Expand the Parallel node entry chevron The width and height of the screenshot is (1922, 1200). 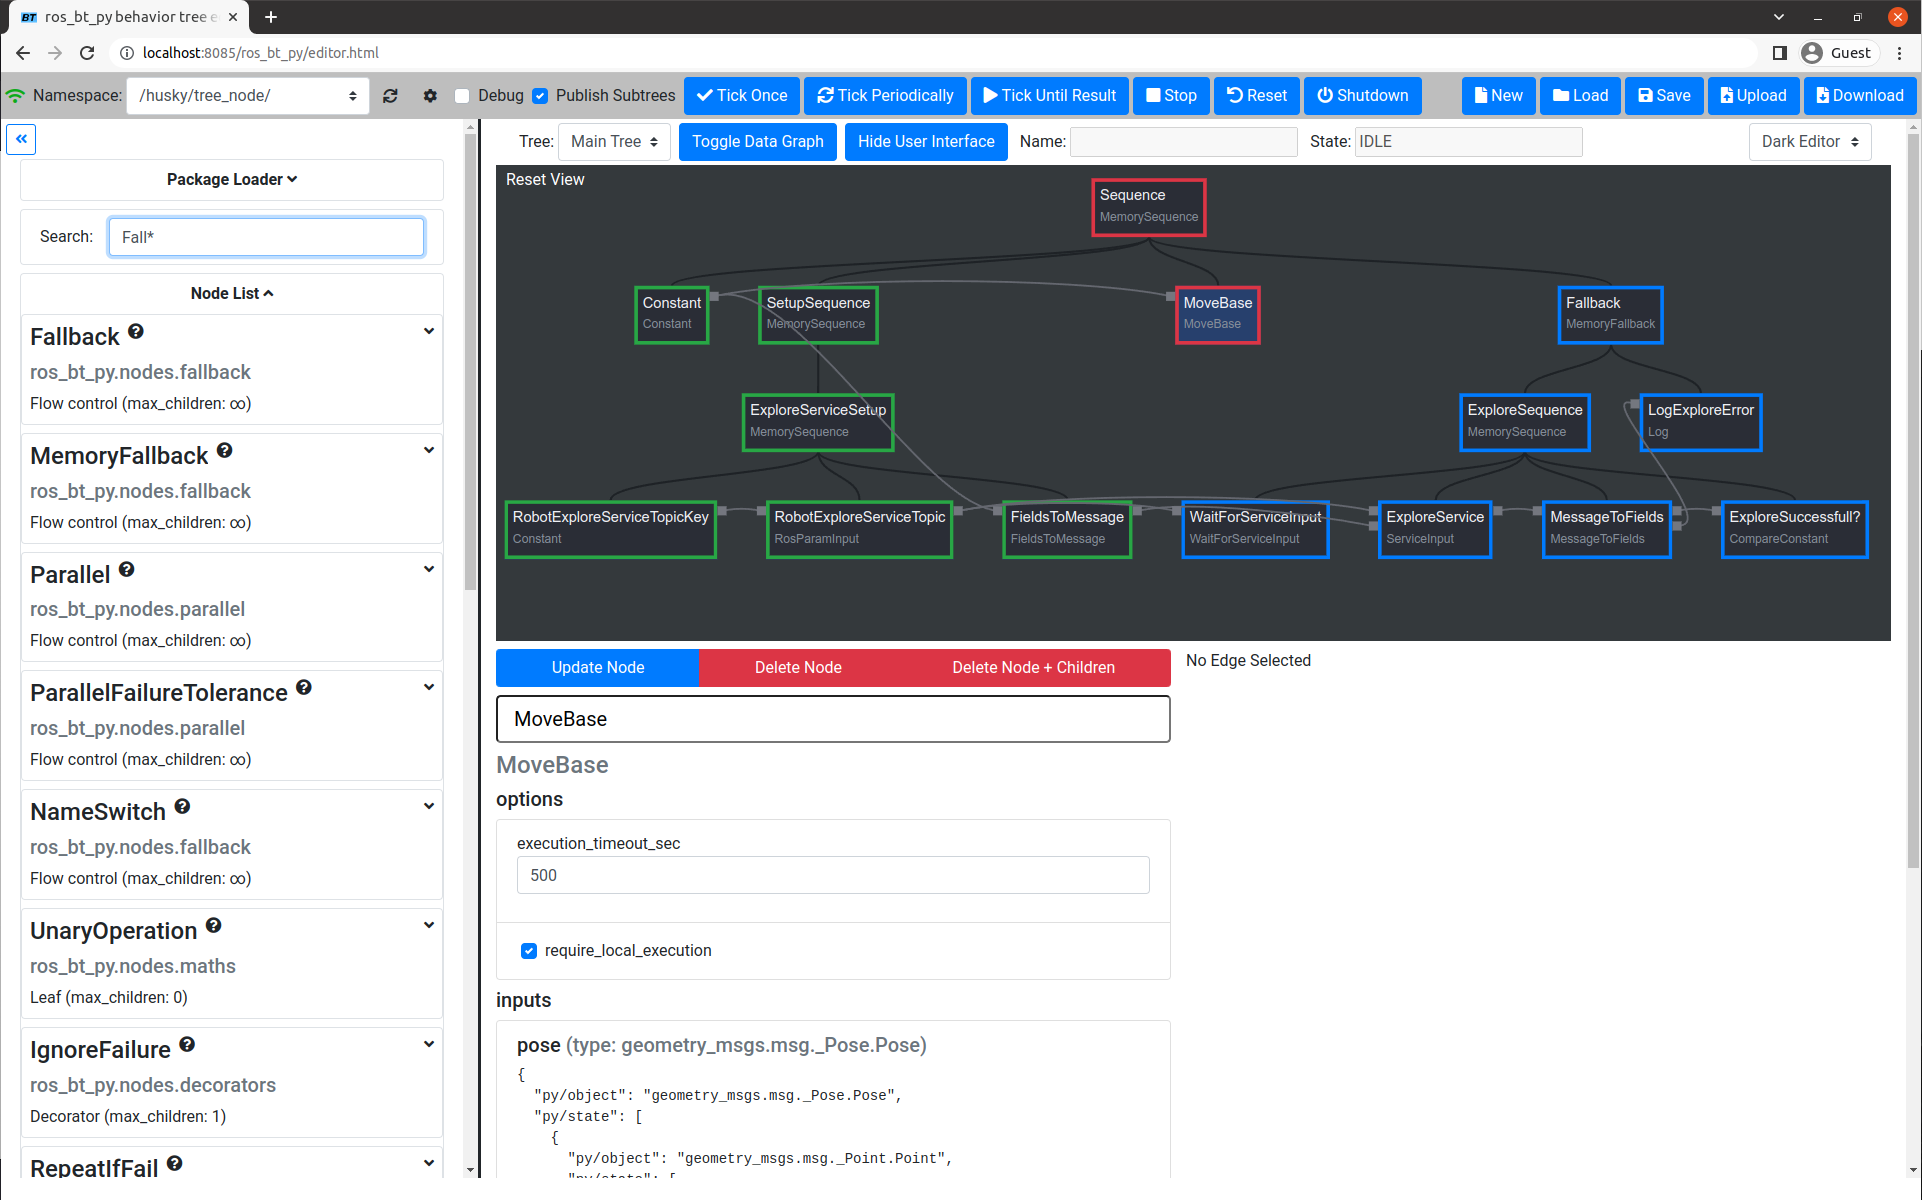point(429,569)
